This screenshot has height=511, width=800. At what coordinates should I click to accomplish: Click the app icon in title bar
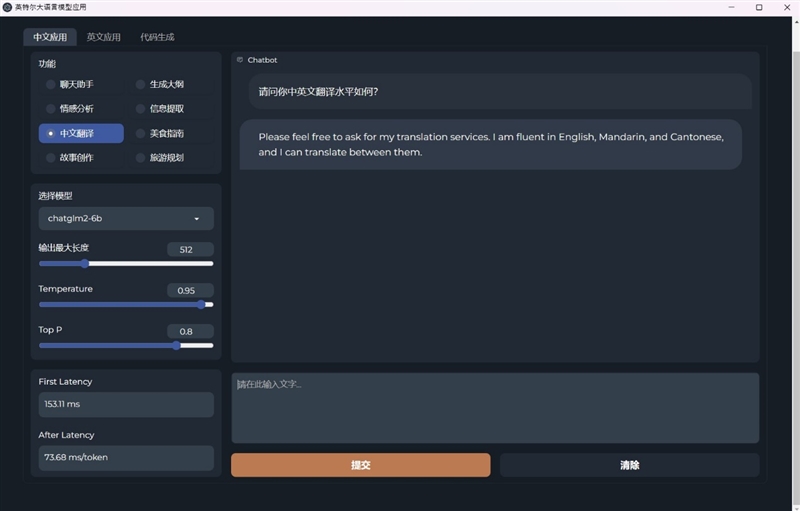[x=7, y=7]
